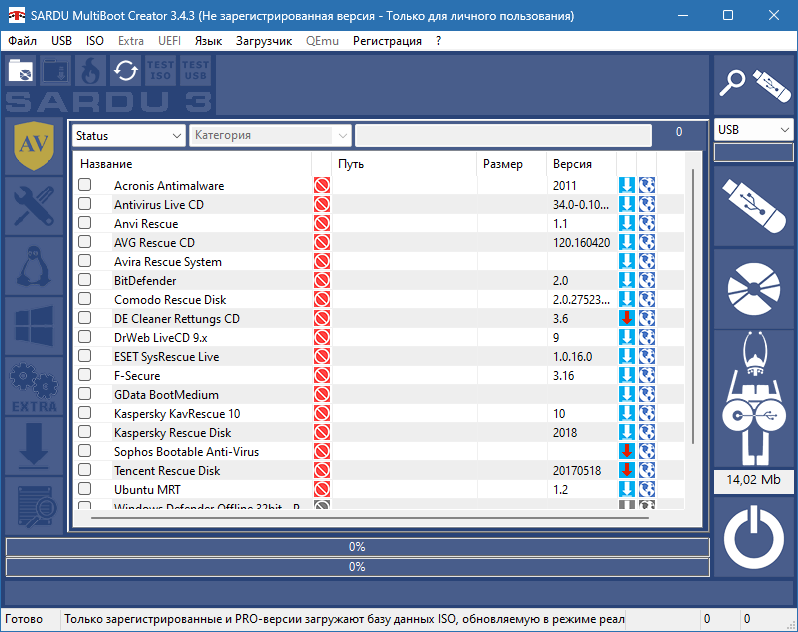Image resolution: width=798 pixels, height=632 pixels.
Task: Sort by the Размер column header
Action: pyautogui.click(x=512, y=164)
